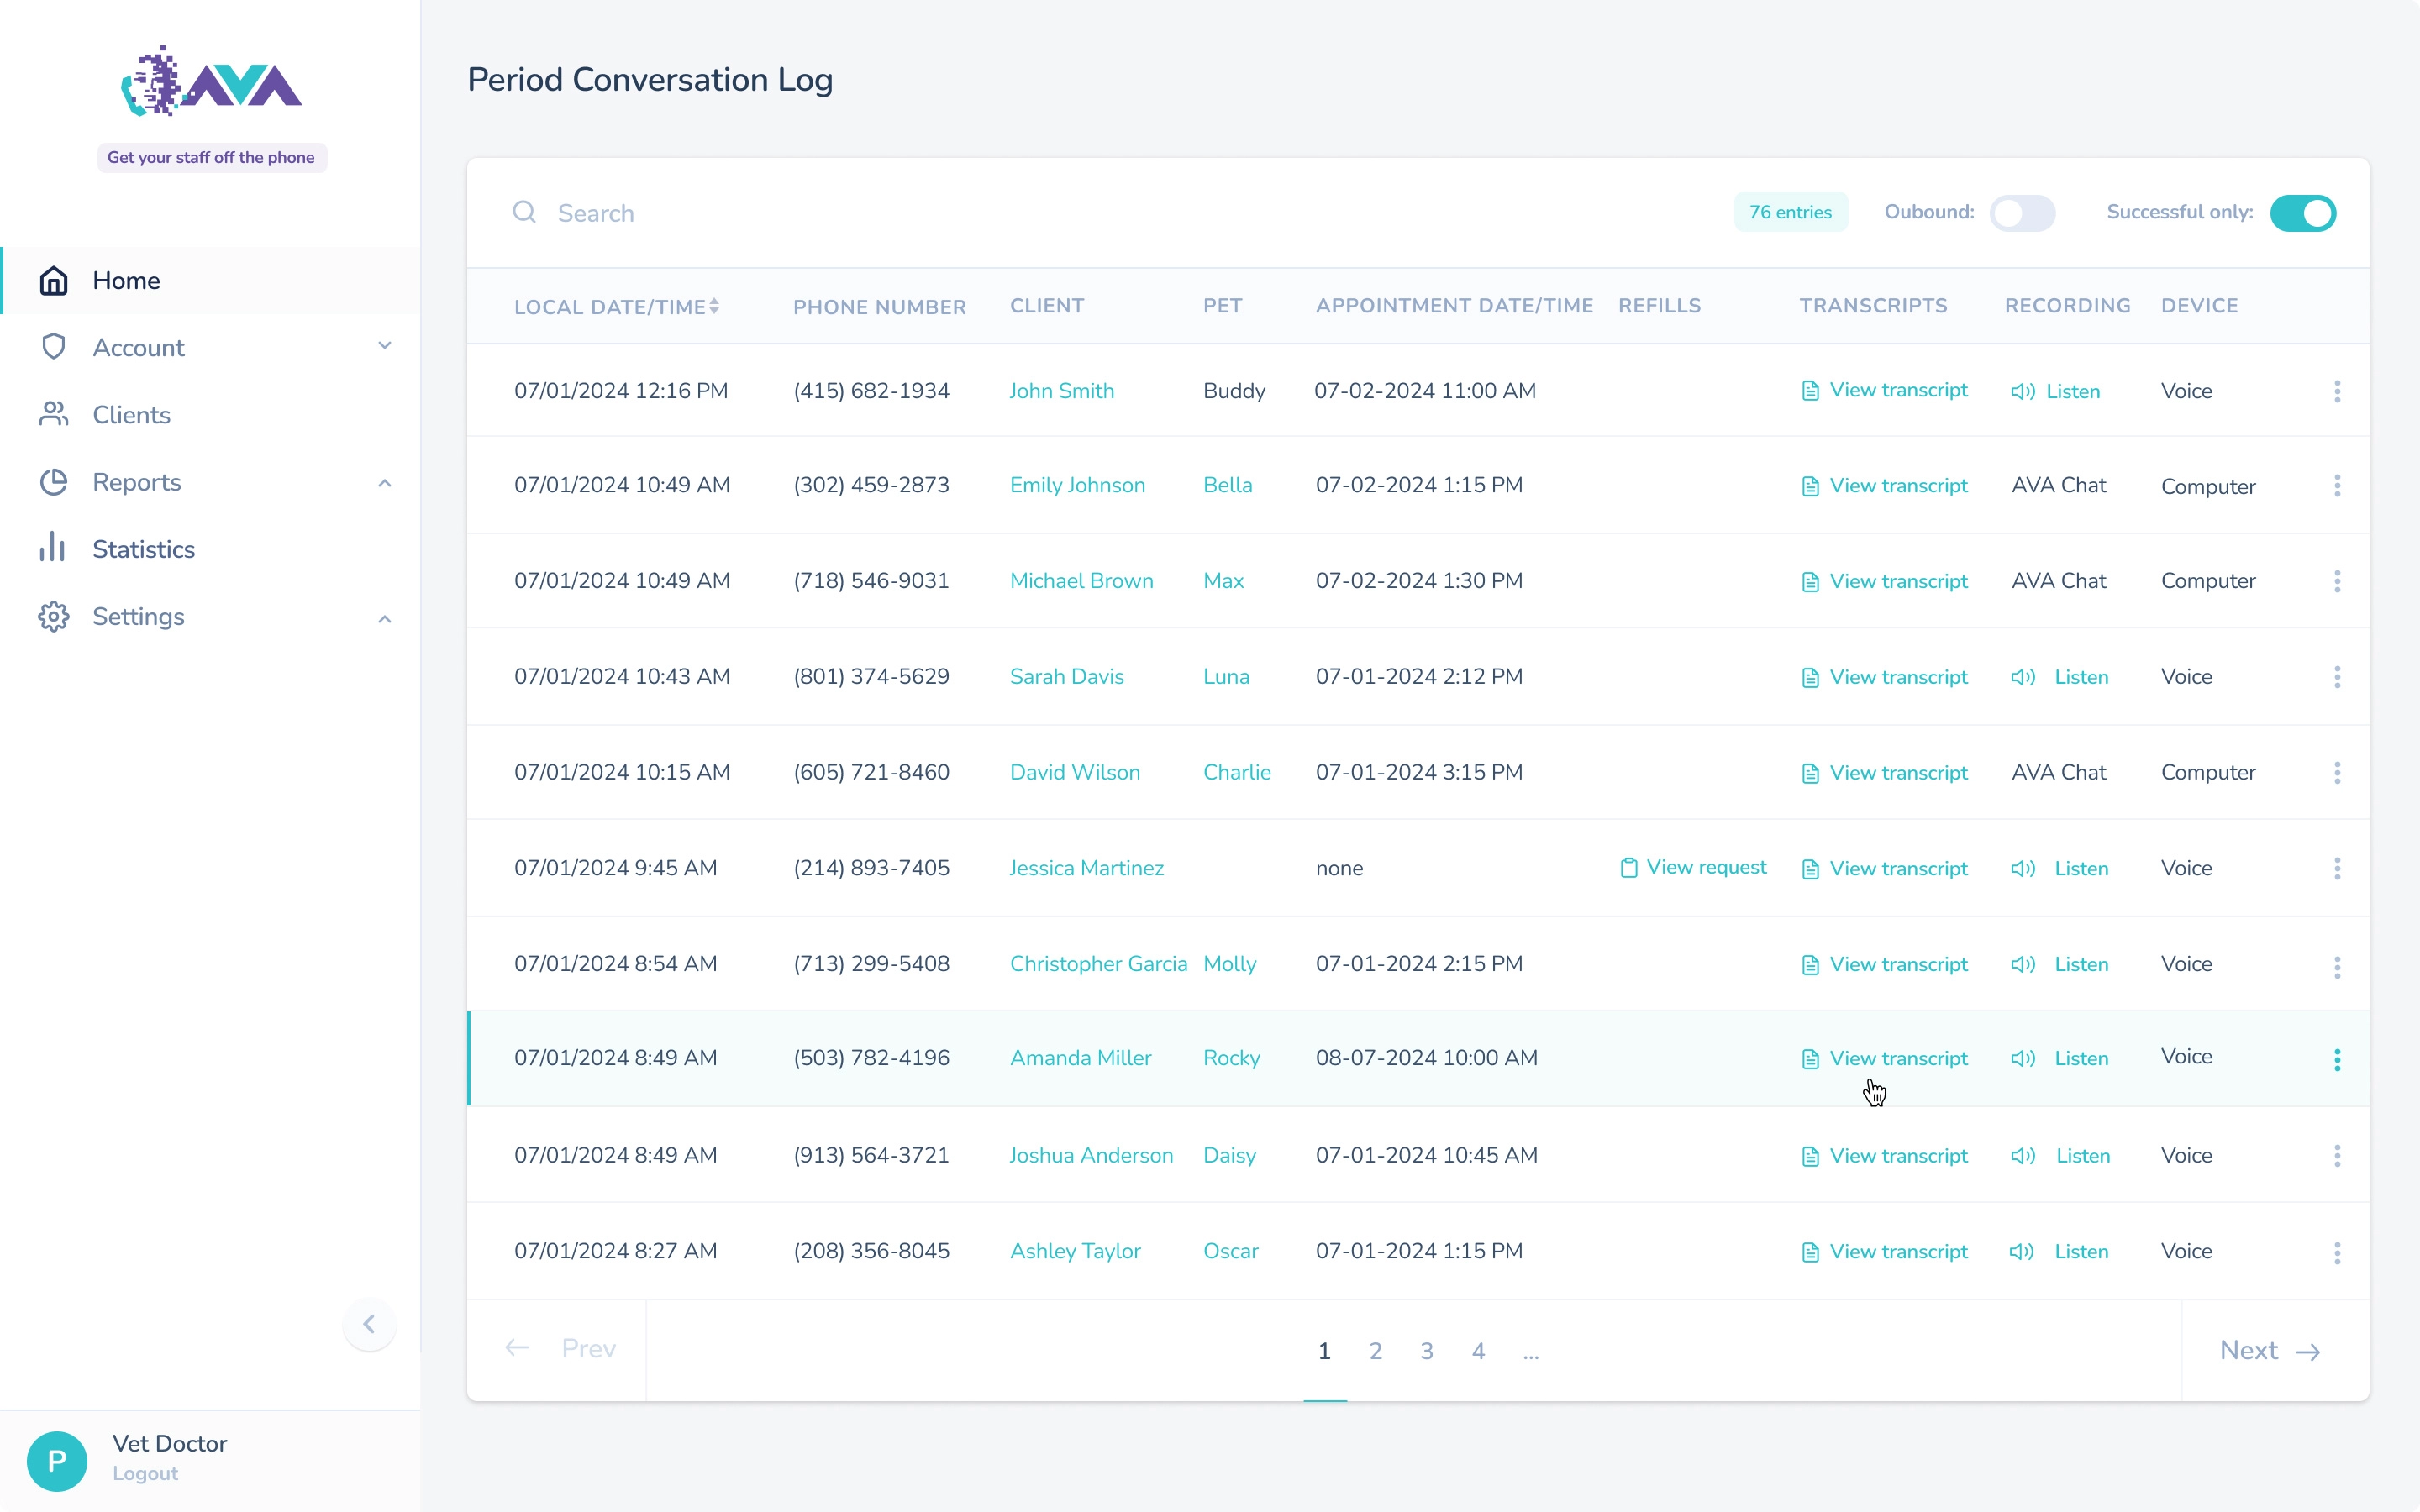The height and width of the screenshot is (1512, 2420).
Task: Click Computer device in Emily Johnson row
Action: tap(2208, 487)
